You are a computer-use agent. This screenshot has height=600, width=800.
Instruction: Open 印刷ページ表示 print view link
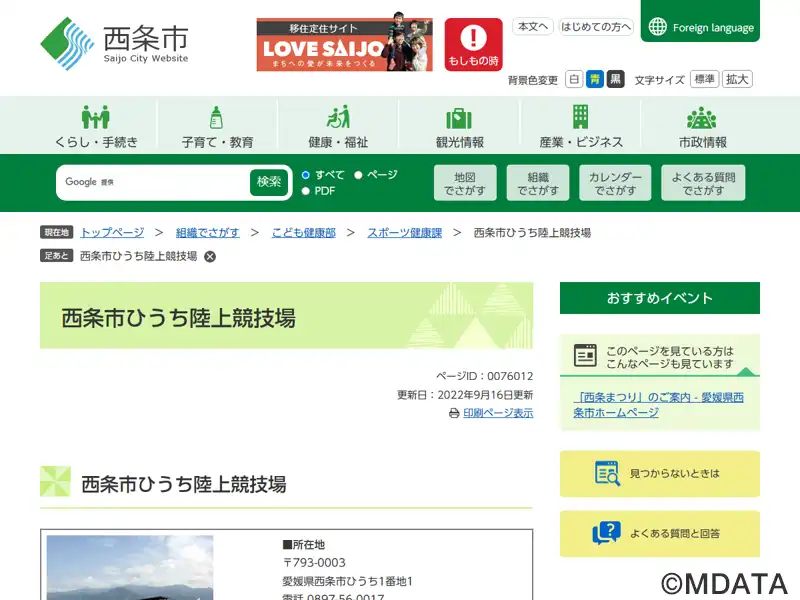(x=498, y=413)
